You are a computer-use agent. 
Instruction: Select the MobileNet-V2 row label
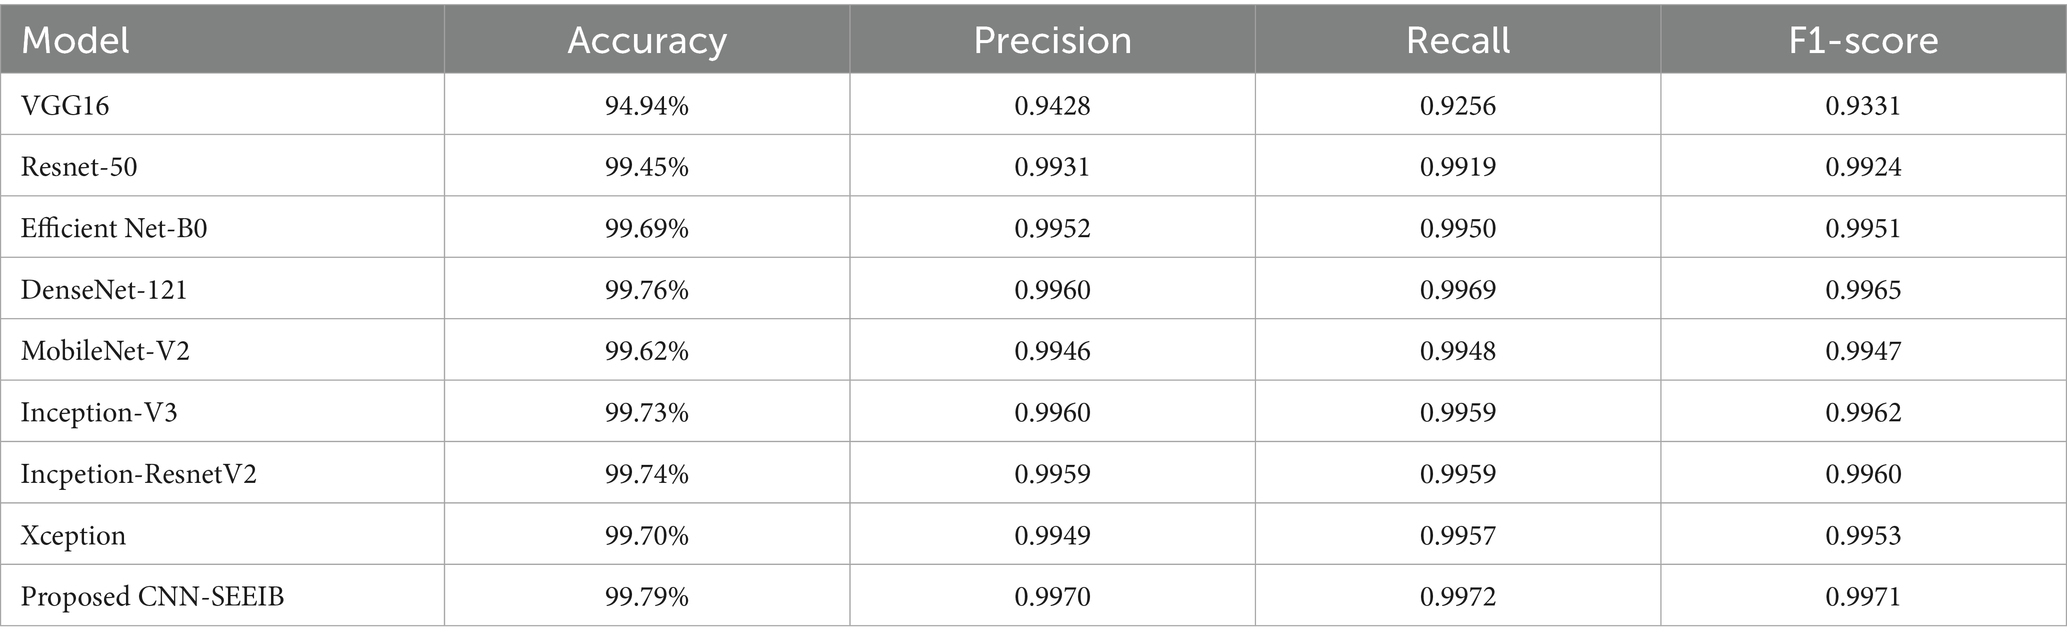[x=105, y=351]
